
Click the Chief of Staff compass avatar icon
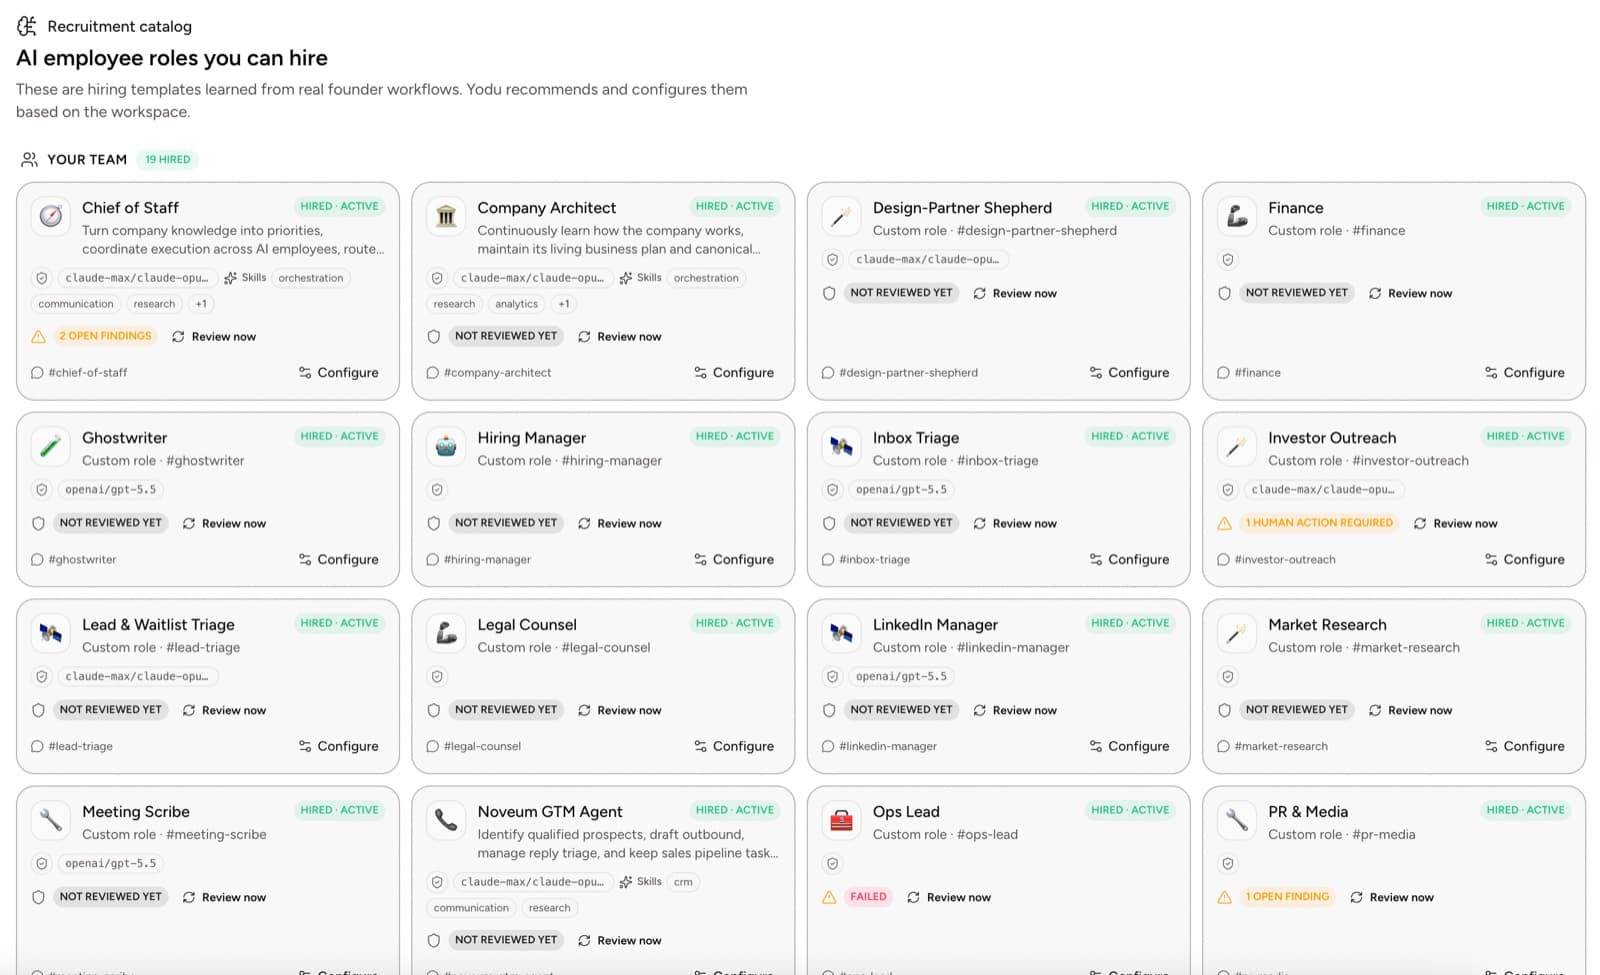[x=51, y=216]
